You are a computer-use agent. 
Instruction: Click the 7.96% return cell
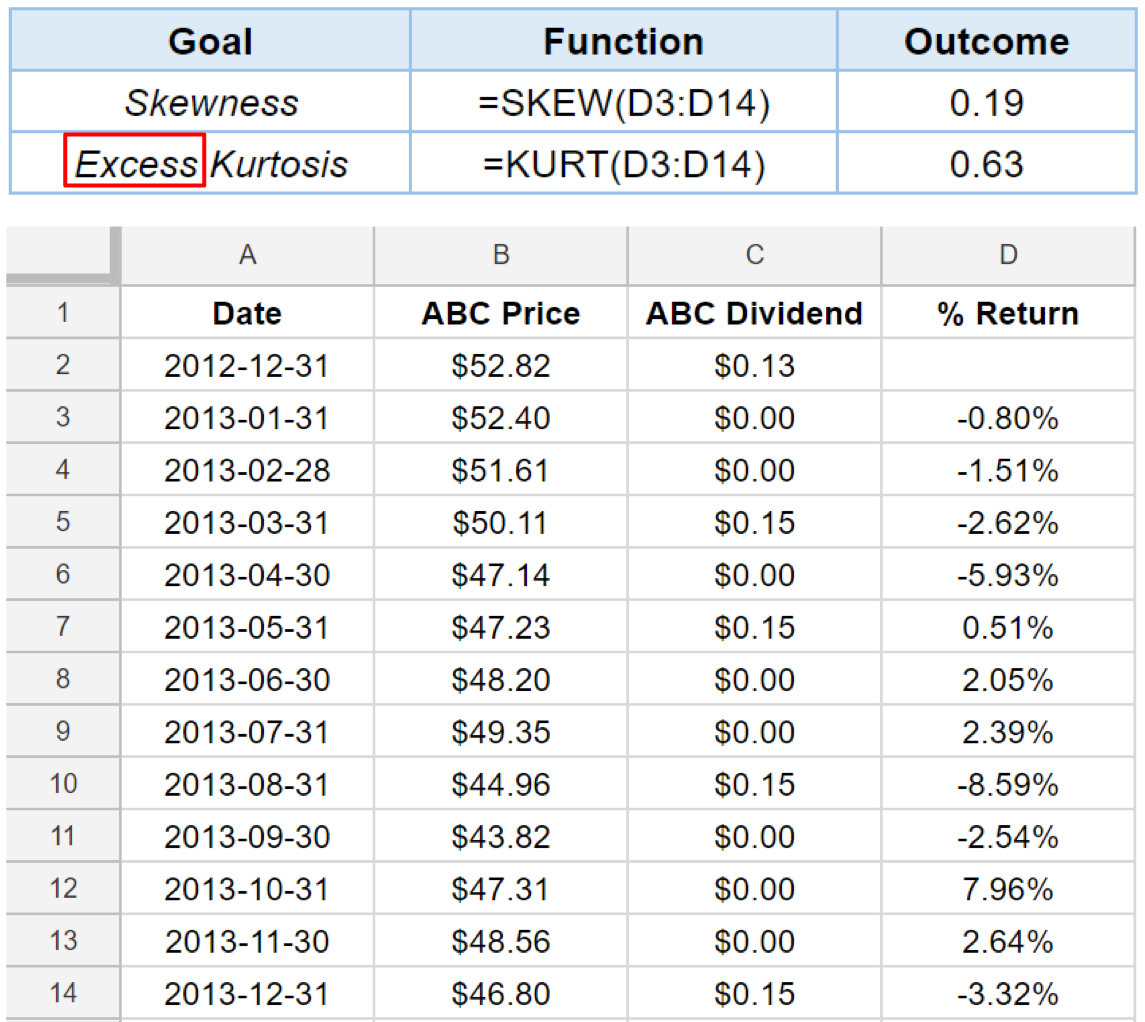click(1008, 888)
